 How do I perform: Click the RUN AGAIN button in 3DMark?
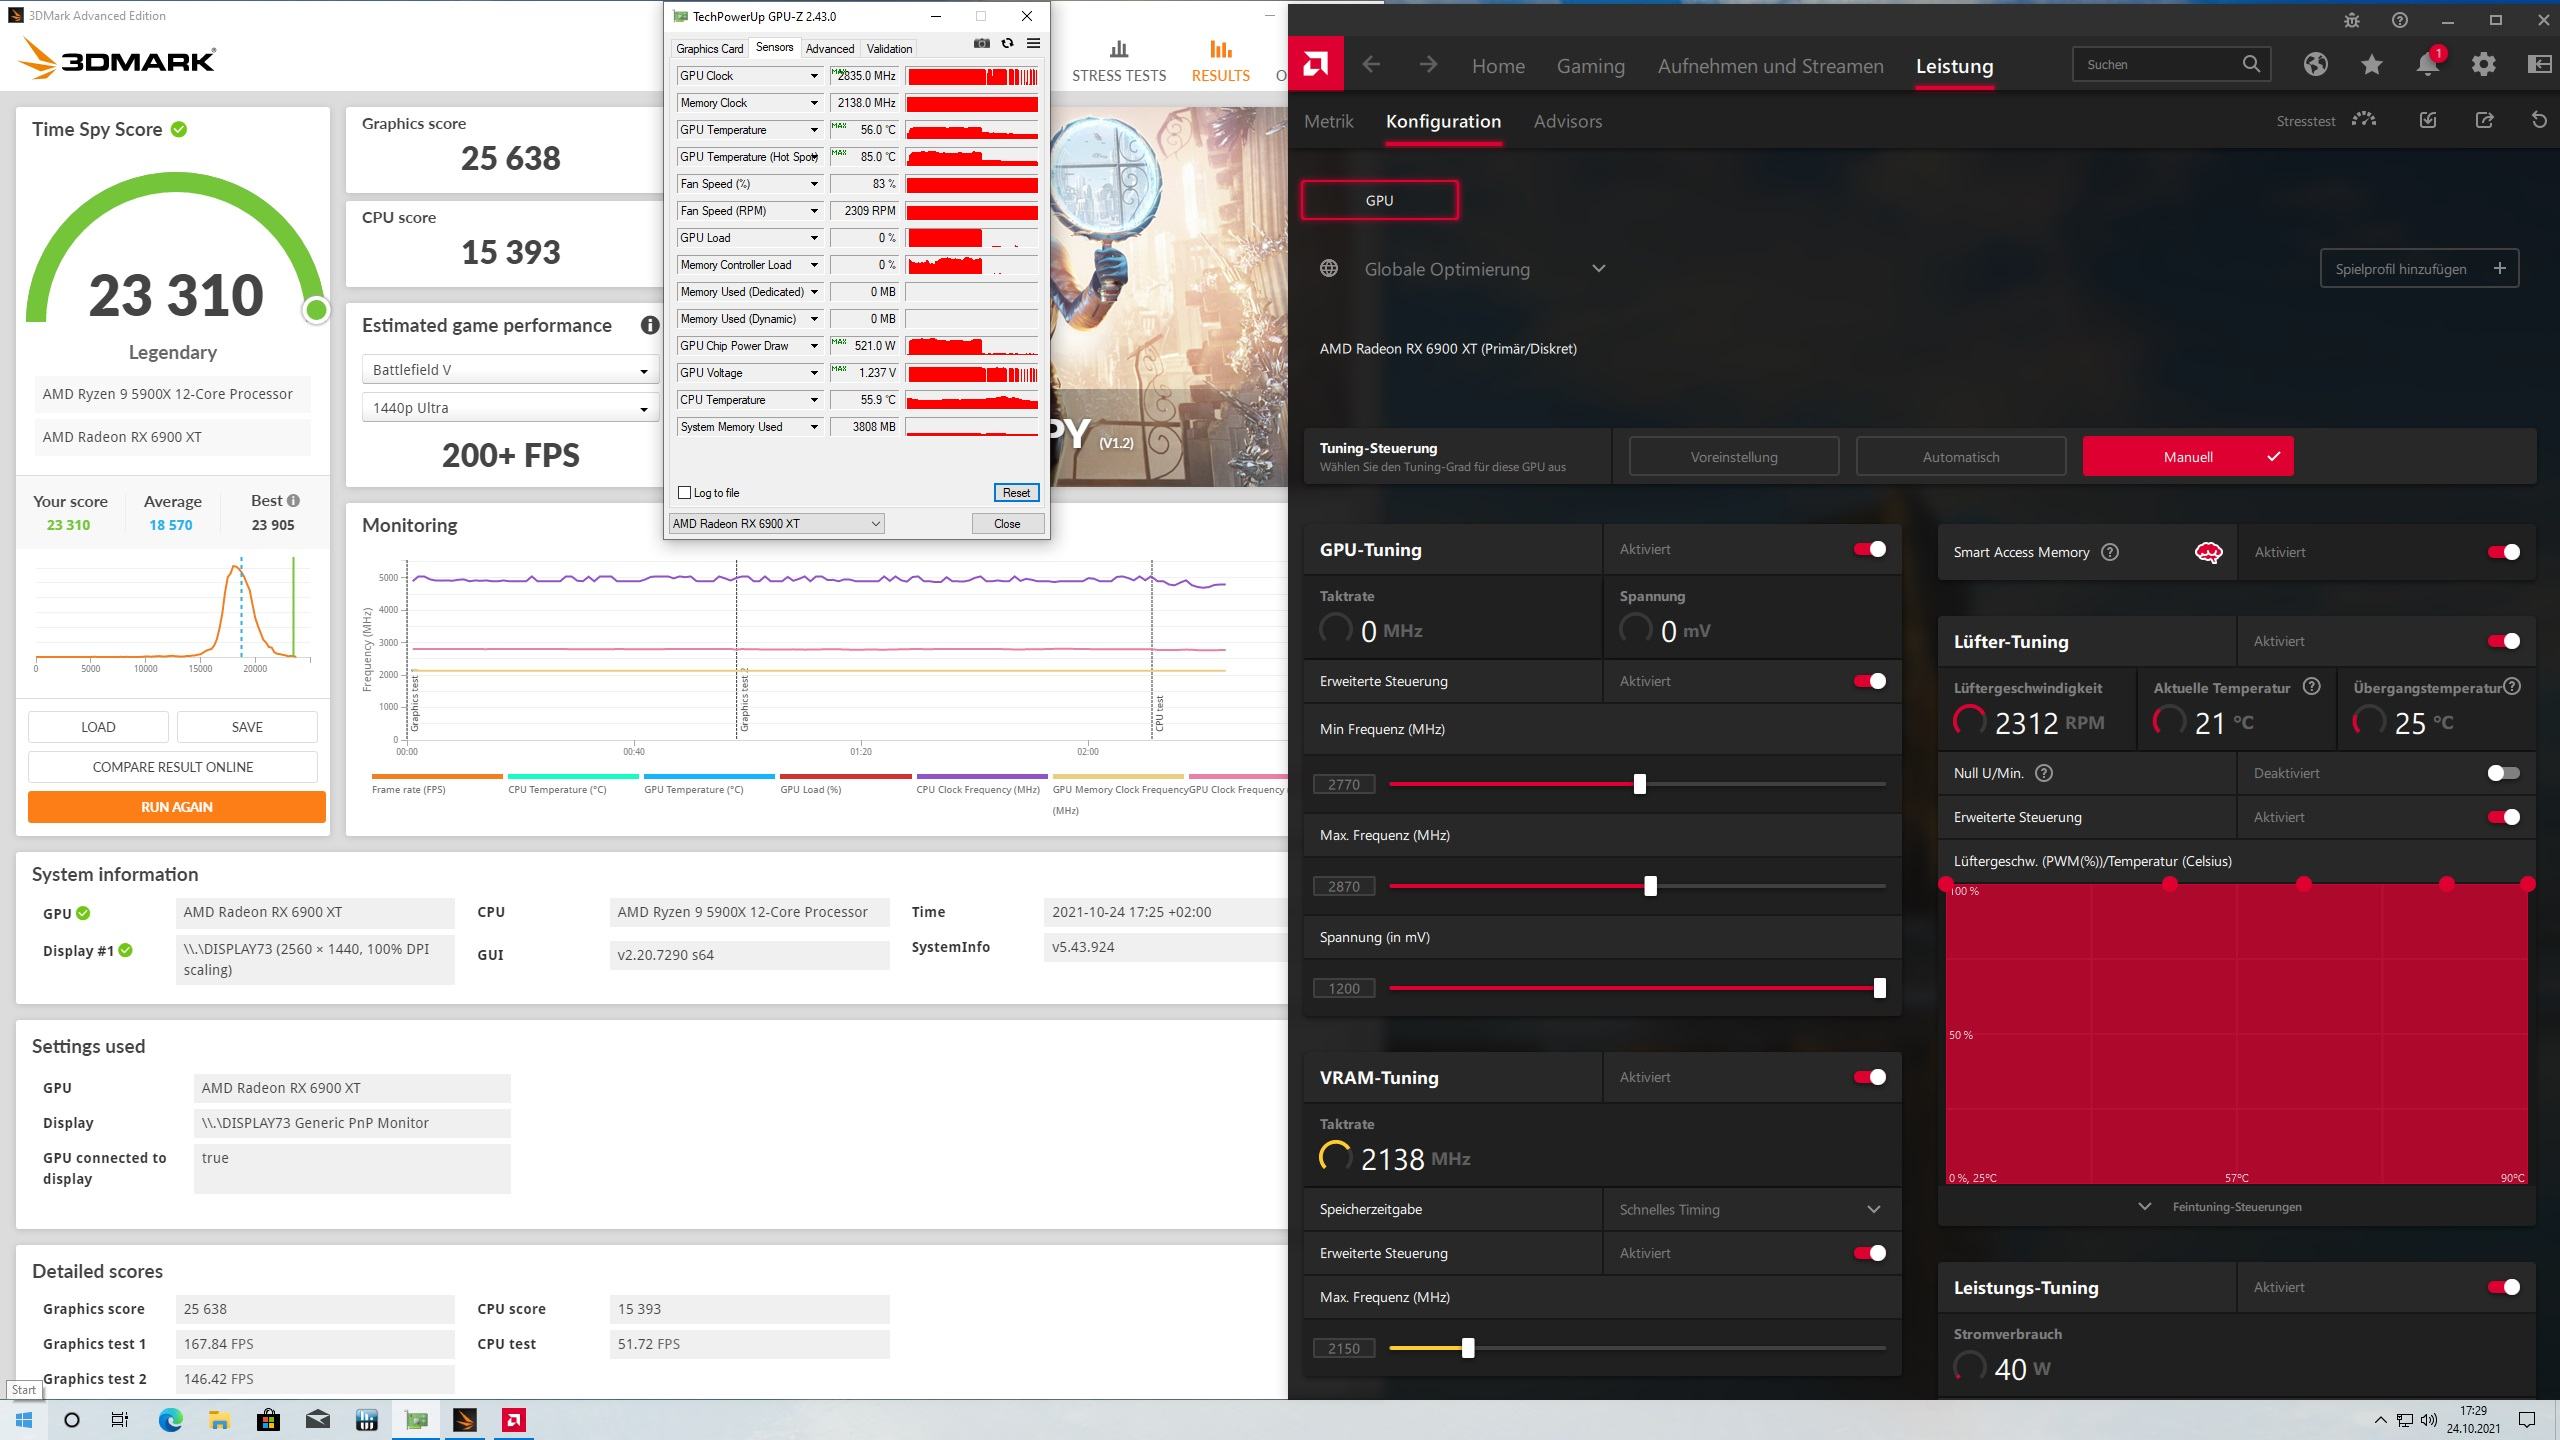pyautogui.click(x=177, y=807)
